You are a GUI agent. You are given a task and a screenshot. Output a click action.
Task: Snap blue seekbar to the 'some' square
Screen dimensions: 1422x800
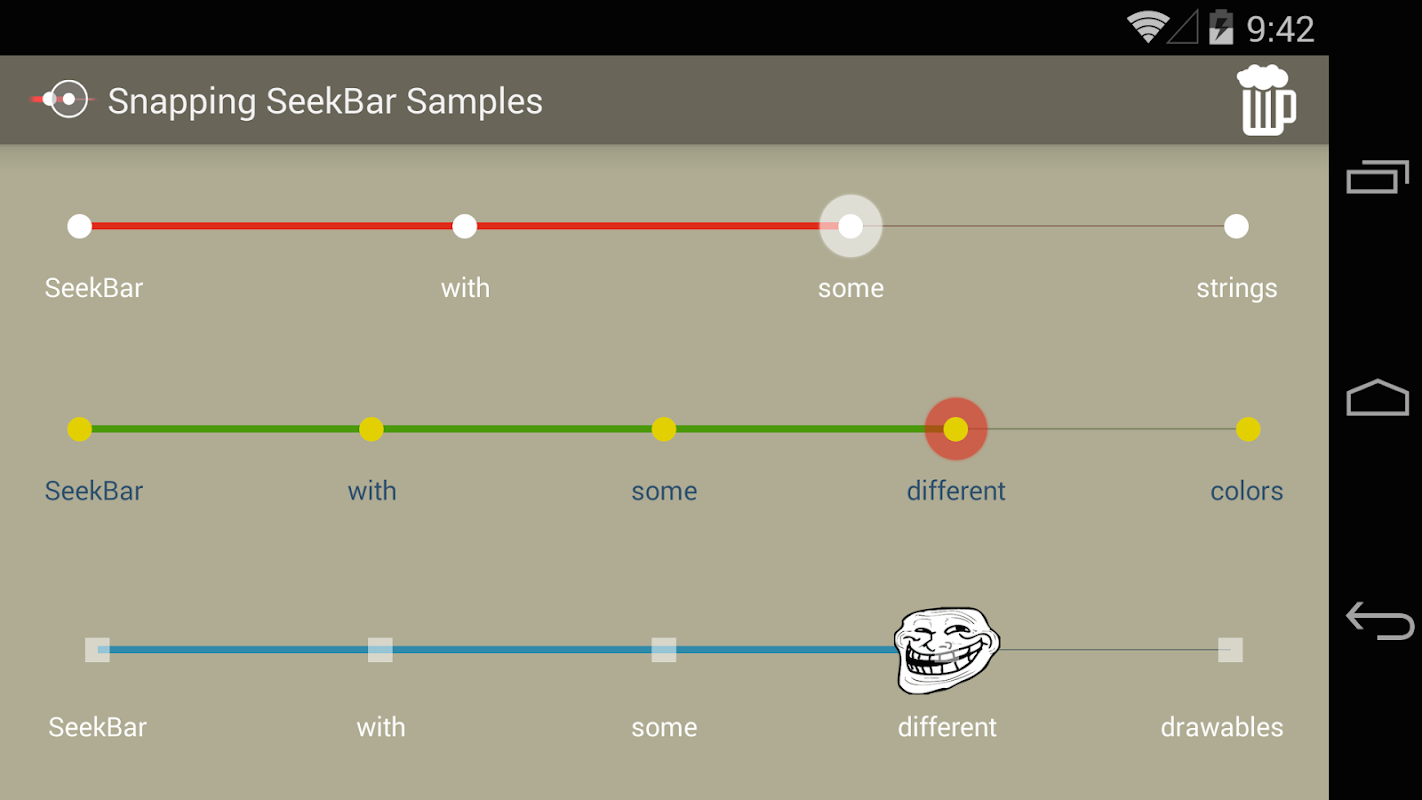coord(664,650)
